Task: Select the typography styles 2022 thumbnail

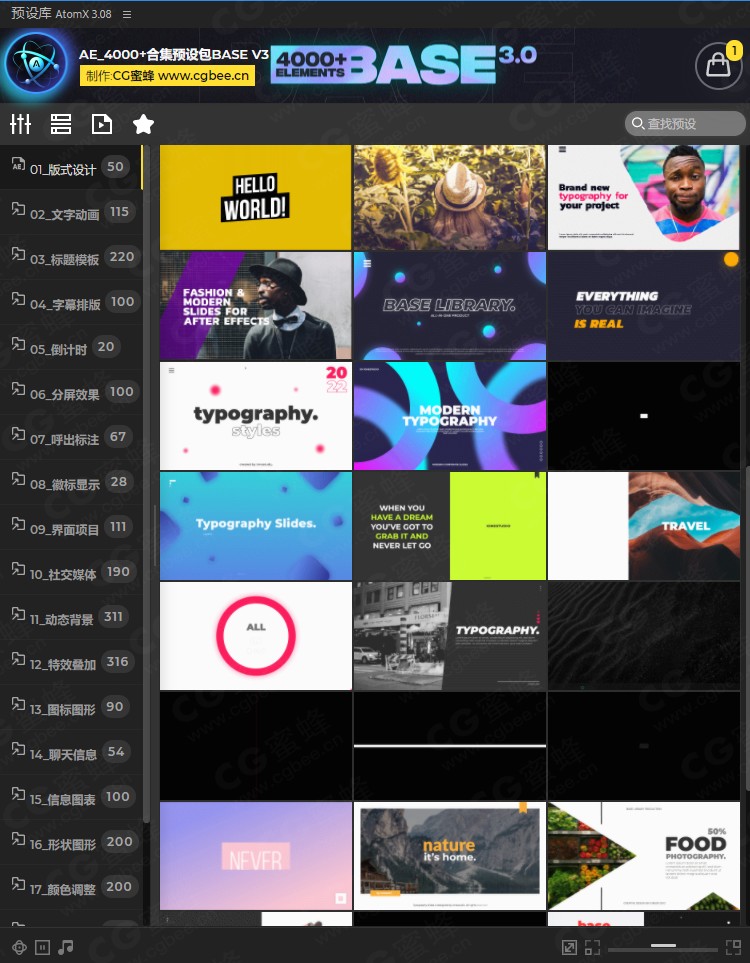Action: click(256, 416)
